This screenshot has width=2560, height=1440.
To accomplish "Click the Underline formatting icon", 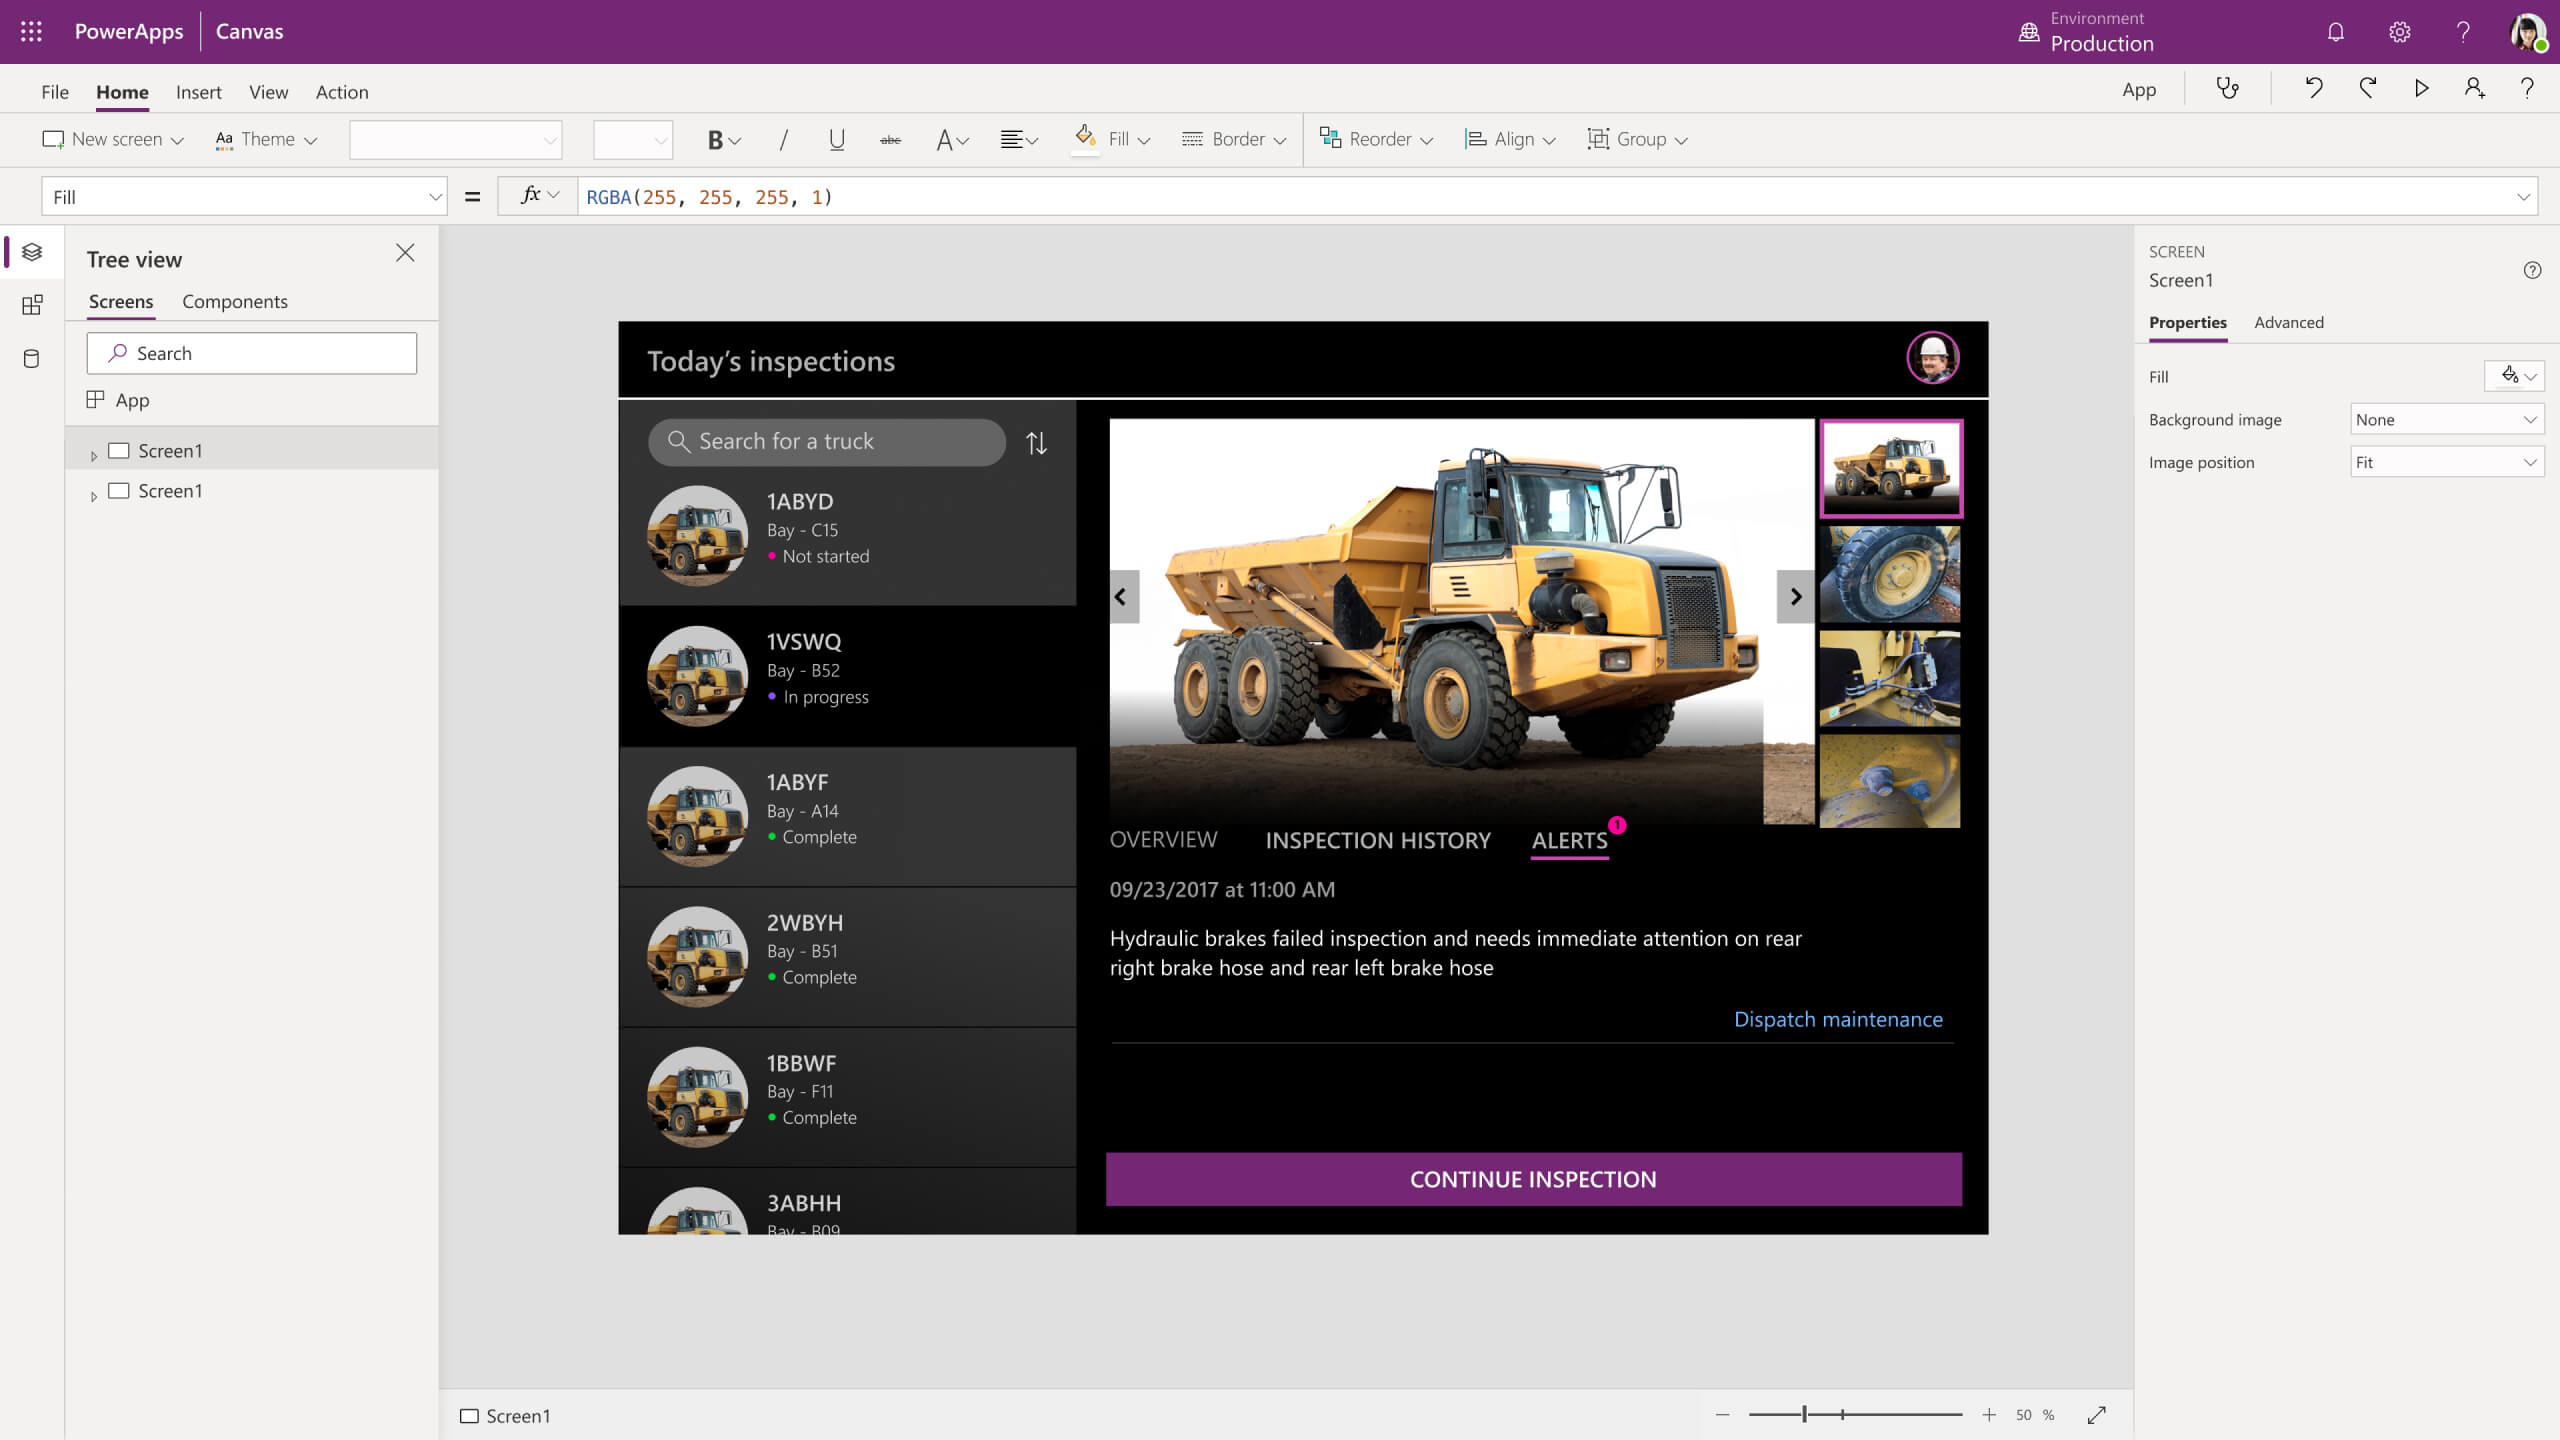I will coord(837,139).
